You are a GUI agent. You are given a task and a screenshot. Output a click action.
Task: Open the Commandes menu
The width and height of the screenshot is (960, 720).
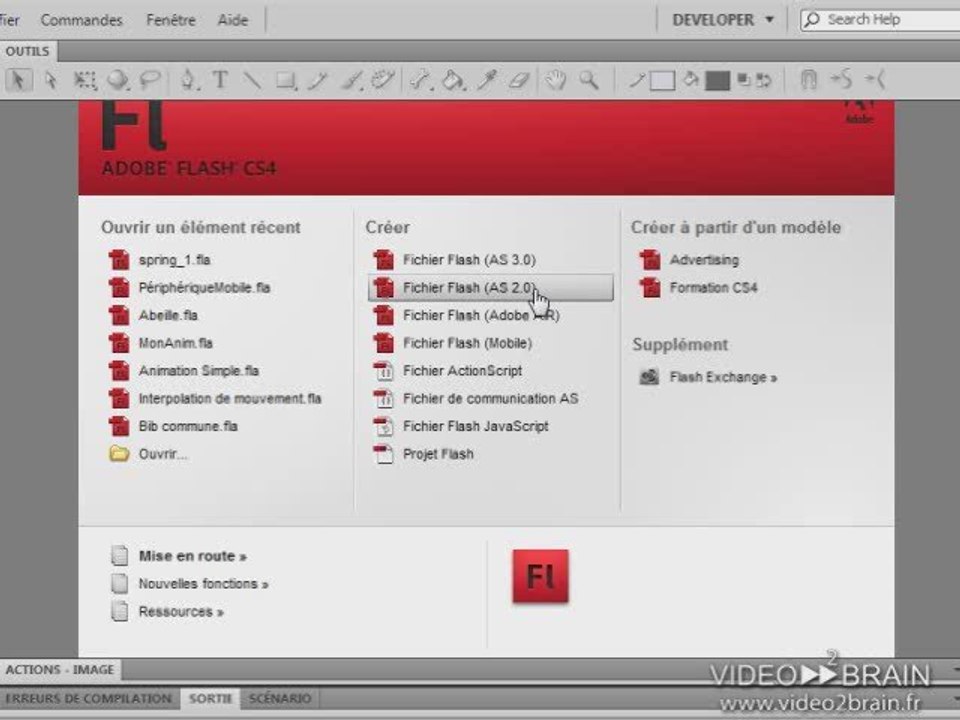click(81, 20)
